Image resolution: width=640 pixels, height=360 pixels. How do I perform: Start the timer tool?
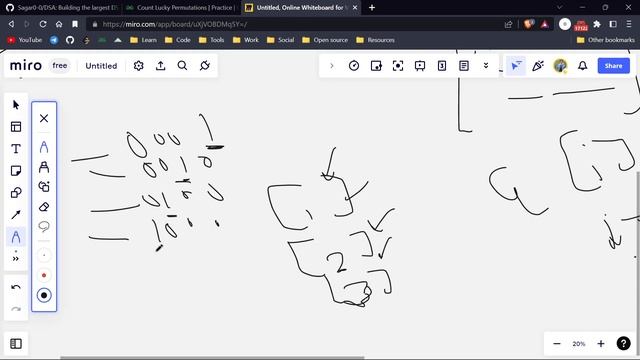354,66
